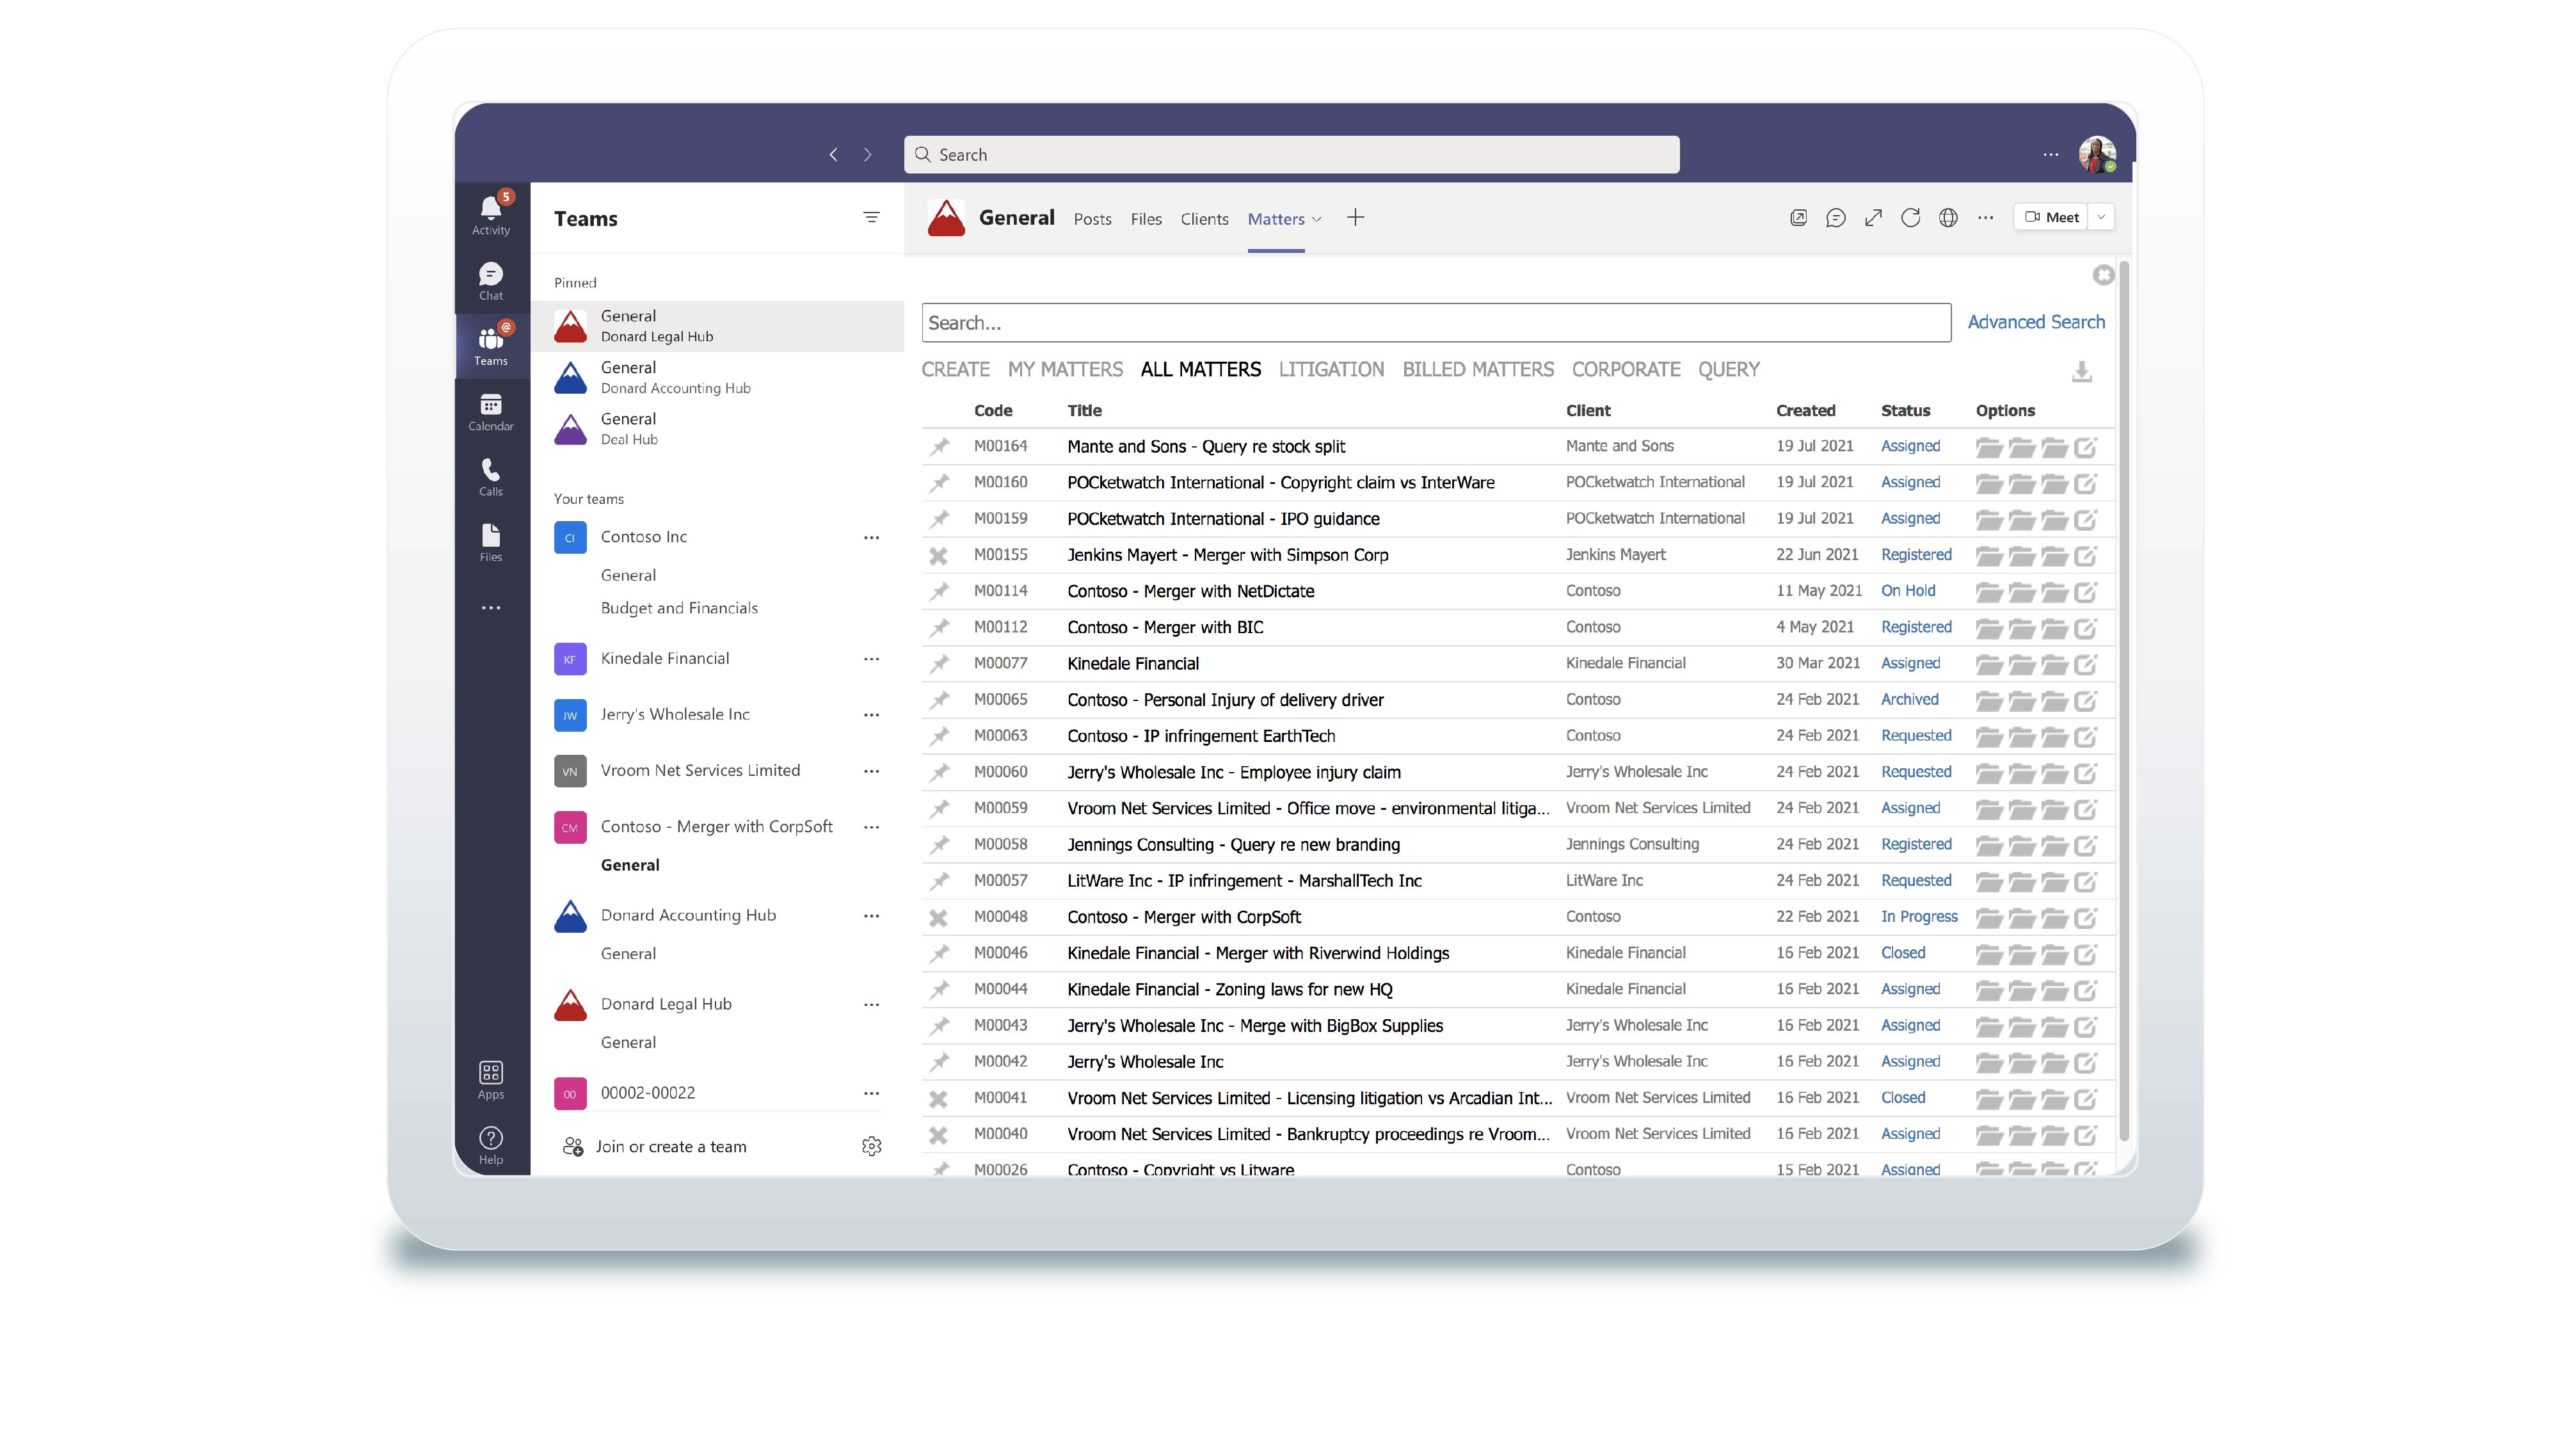Select the BILLED MATTERS view

(1478, 370)
